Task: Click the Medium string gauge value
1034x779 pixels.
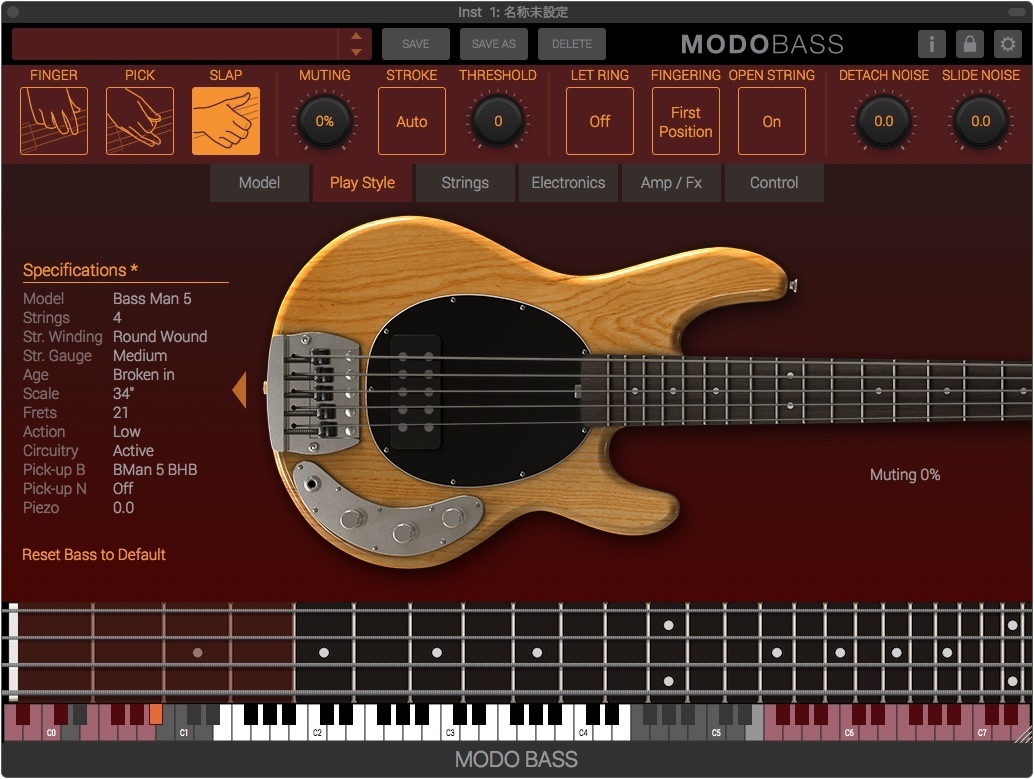Action: [140, 356]
